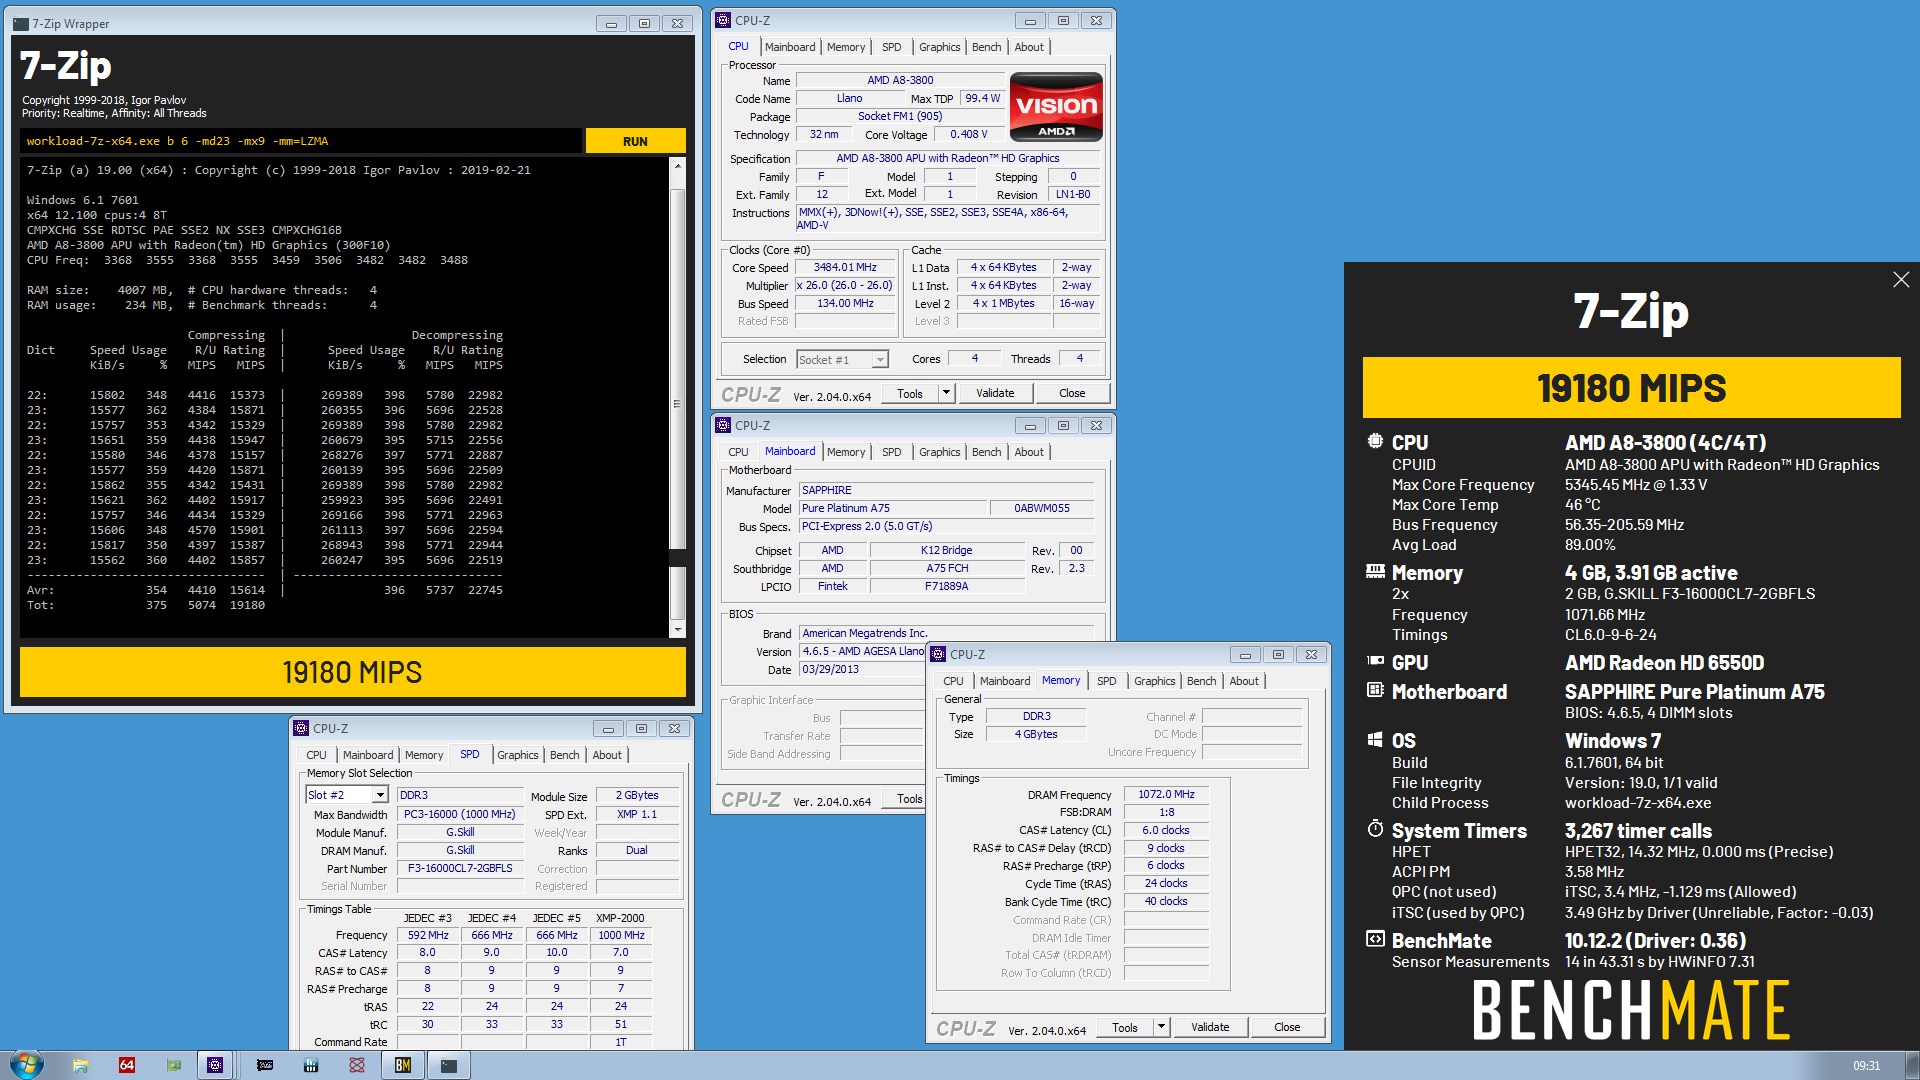The height and width of the screenshot is (1080, 1920).
Task: Open Graphics tab in CPU-Z Mainboard window
Action: [939, 452]
